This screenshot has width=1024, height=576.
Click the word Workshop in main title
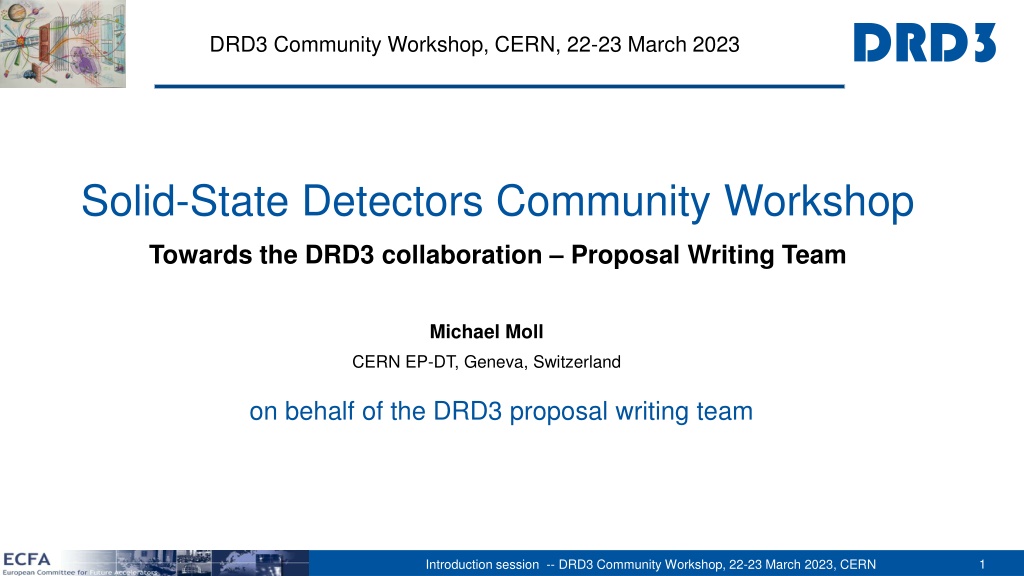(819, 200)
